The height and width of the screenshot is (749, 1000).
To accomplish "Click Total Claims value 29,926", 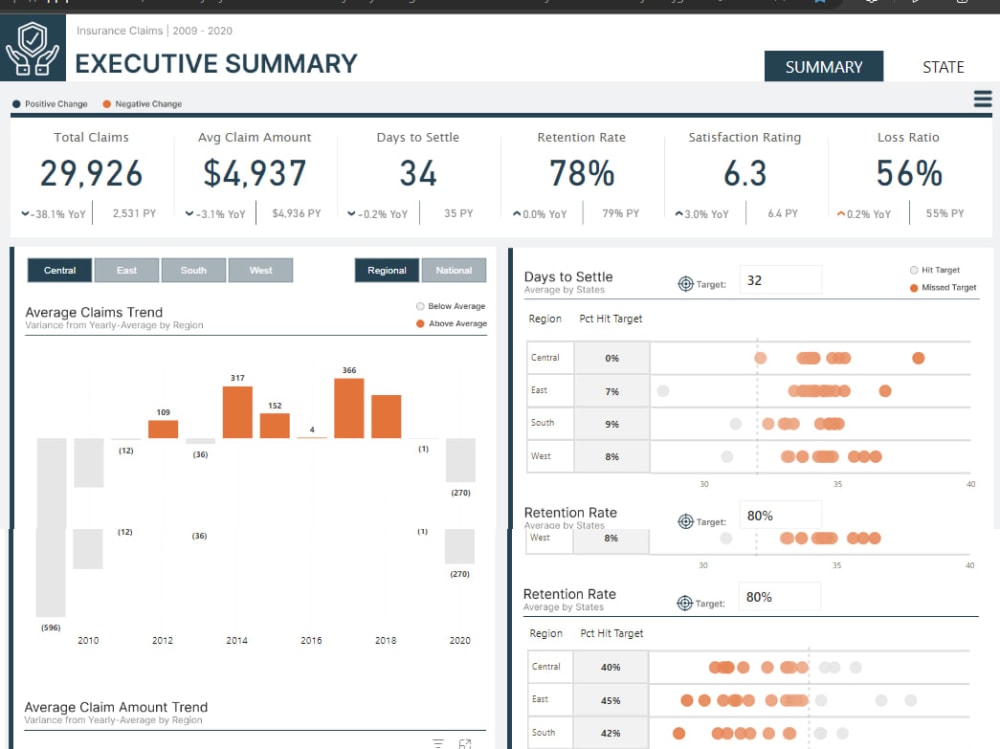I will point(91,174).
